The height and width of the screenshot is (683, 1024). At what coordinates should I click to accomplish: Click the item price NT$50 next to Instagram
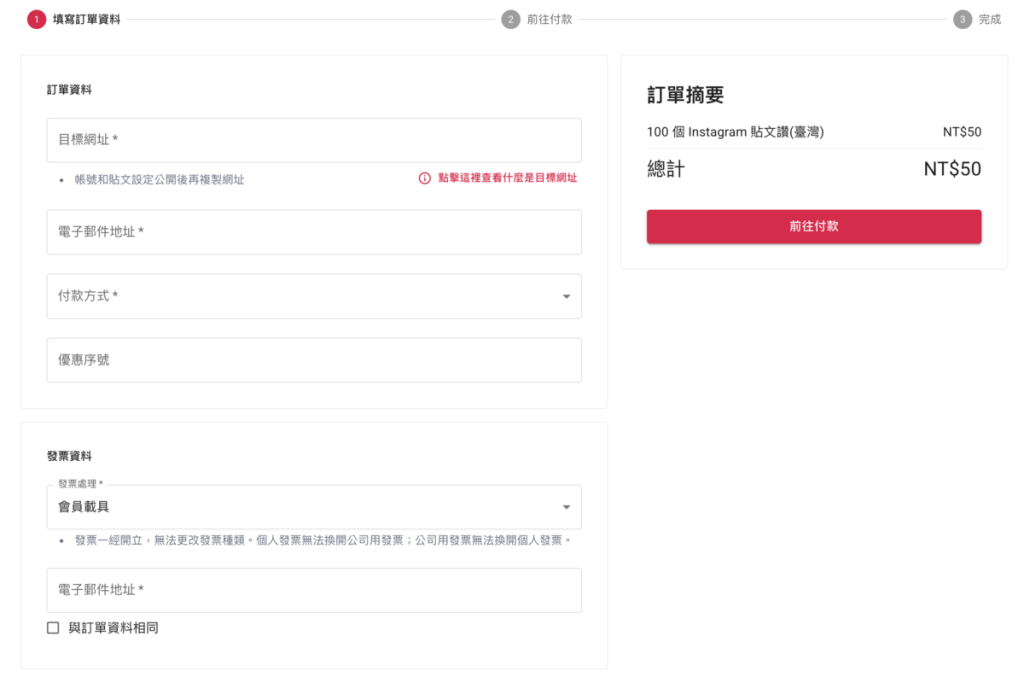pos(962,132)
